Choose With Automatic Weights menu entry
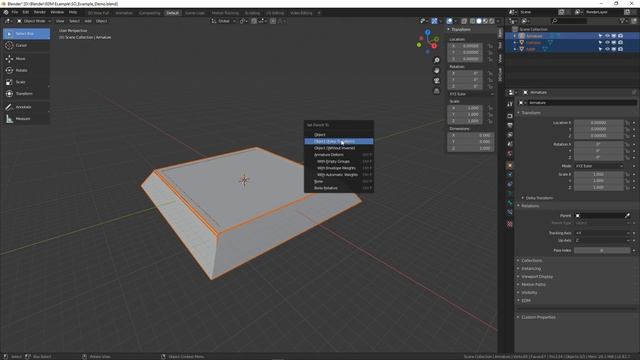Viewport: 640px width, 360px height. point(339,175)
